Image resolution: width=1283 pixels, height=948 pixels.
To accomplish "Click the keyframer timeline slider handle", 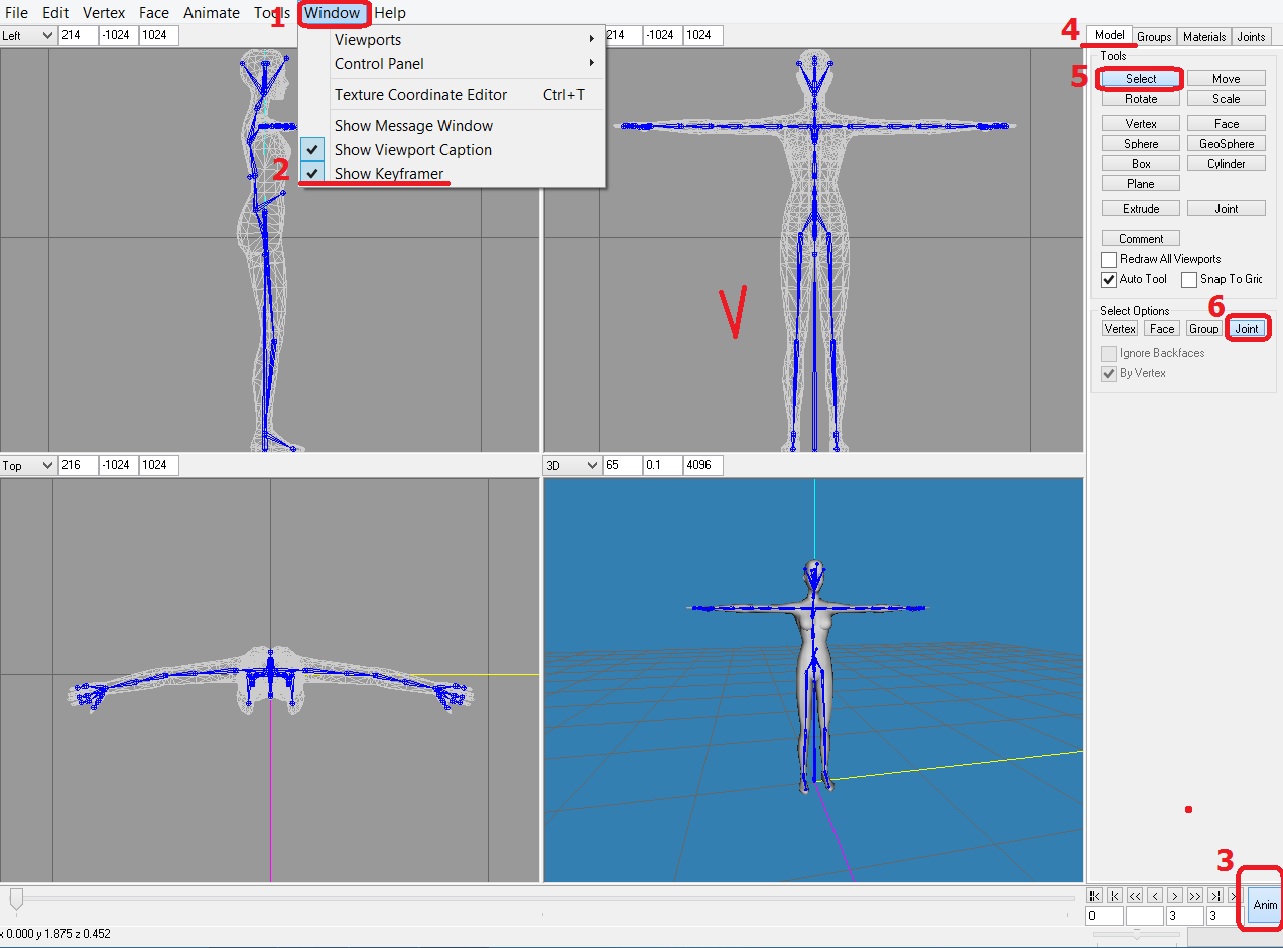I will 16,897.
